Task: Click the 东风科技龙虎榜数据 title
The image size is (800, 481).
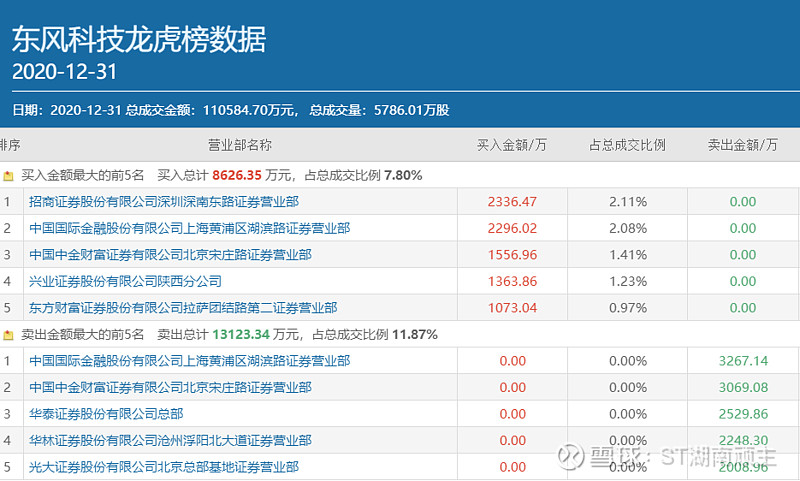Action: [x=139, y=40]
